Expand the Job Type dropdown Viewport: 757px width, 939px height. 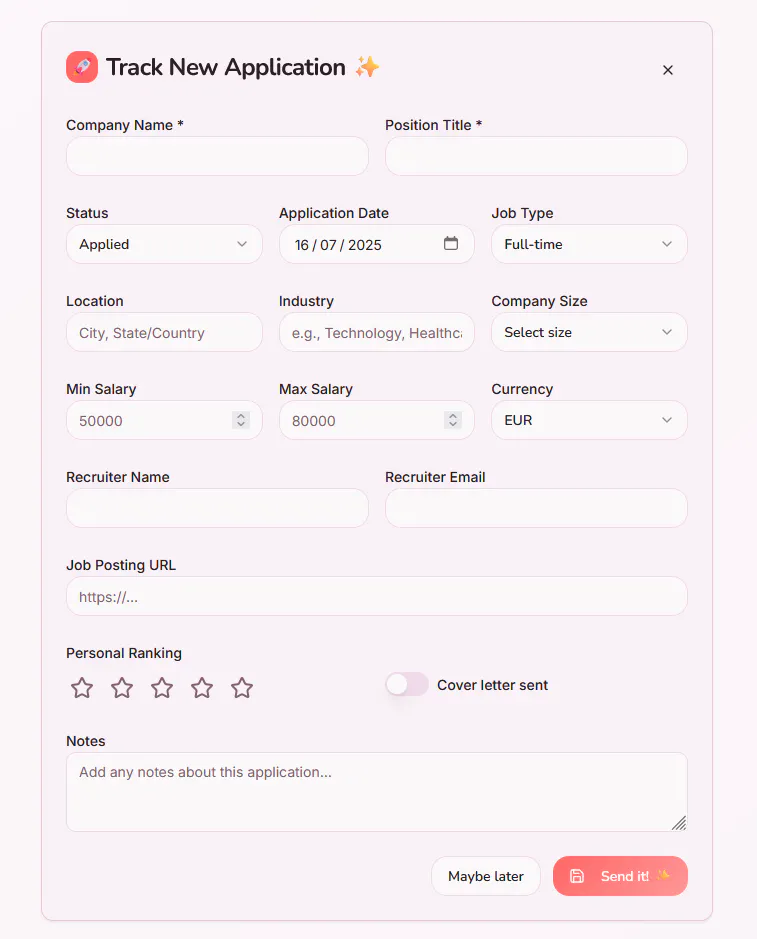[589, 244]
